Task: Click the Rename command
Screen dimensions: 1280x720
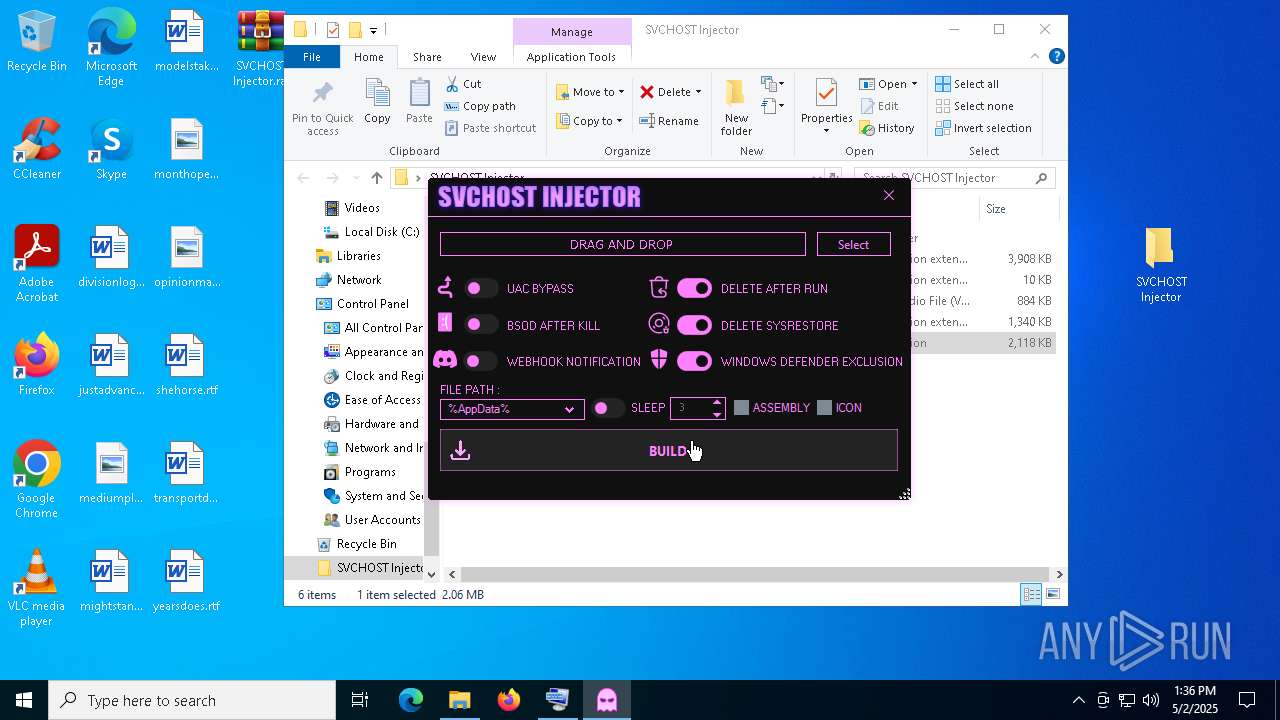Action: point(669,121)
